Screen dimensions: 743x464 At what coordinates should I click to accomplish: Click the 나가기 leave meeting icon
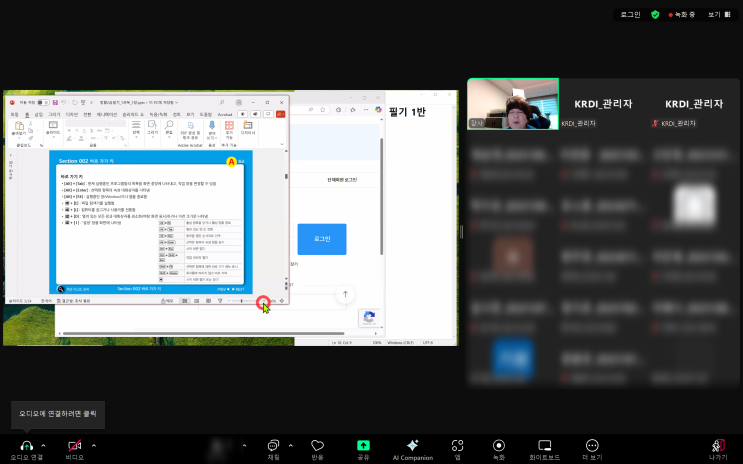click(x=718, y=446)
